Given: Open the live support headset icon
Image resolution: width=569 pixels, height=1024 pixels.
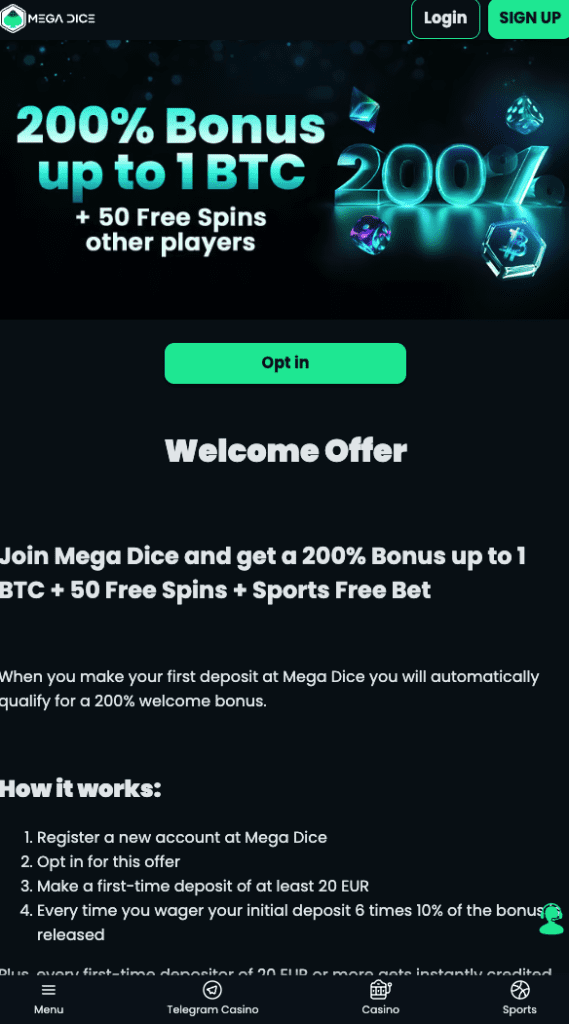Looking at the screenshot, I should click(x=551, y=919).
